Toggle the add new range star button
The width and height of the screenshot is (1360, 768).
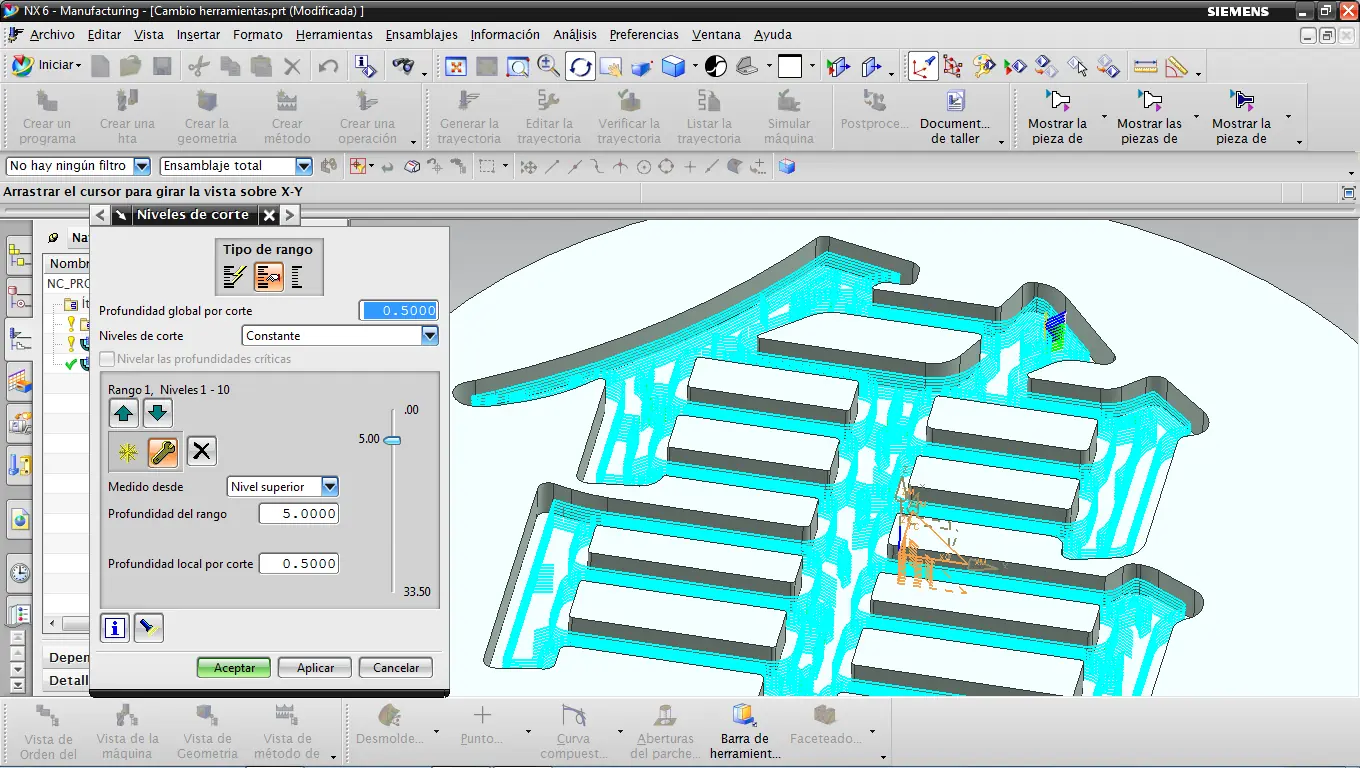pos(128,452)
